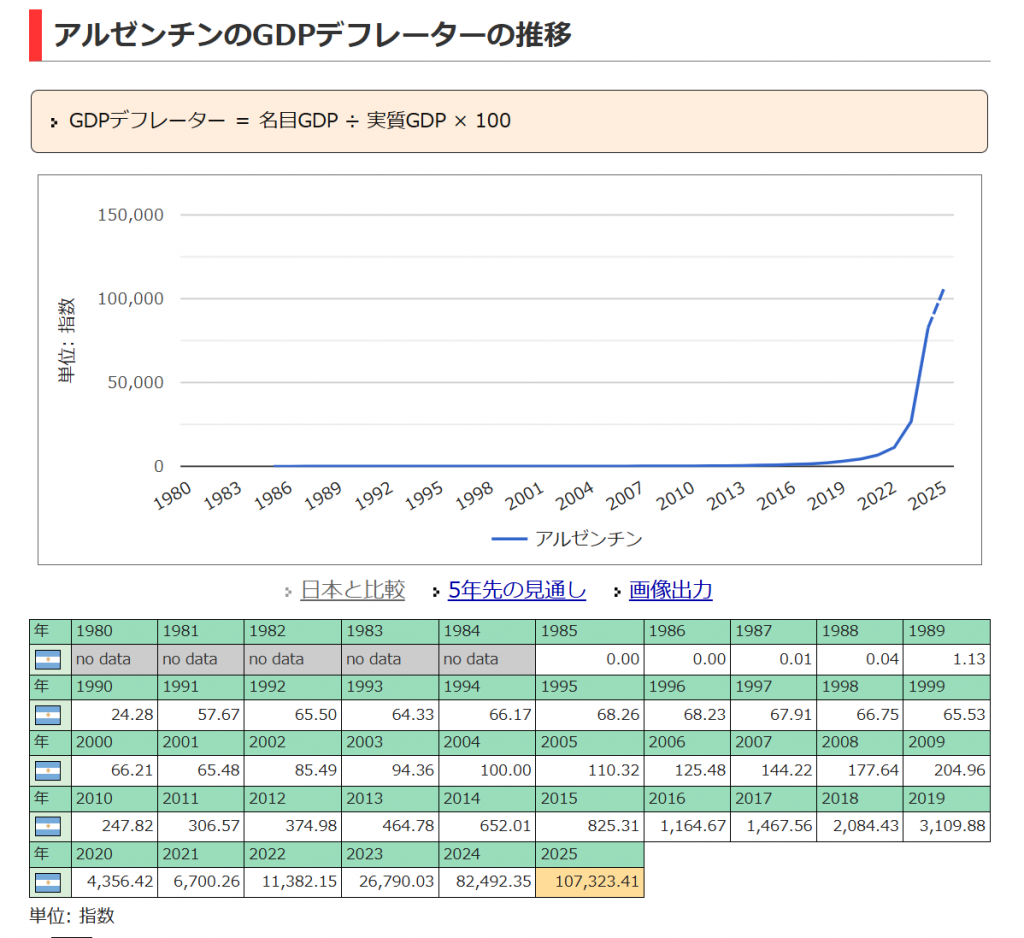Click the arrow bullet before 画像出力
Screen dimensions: 1024x938
pos(618,592)
